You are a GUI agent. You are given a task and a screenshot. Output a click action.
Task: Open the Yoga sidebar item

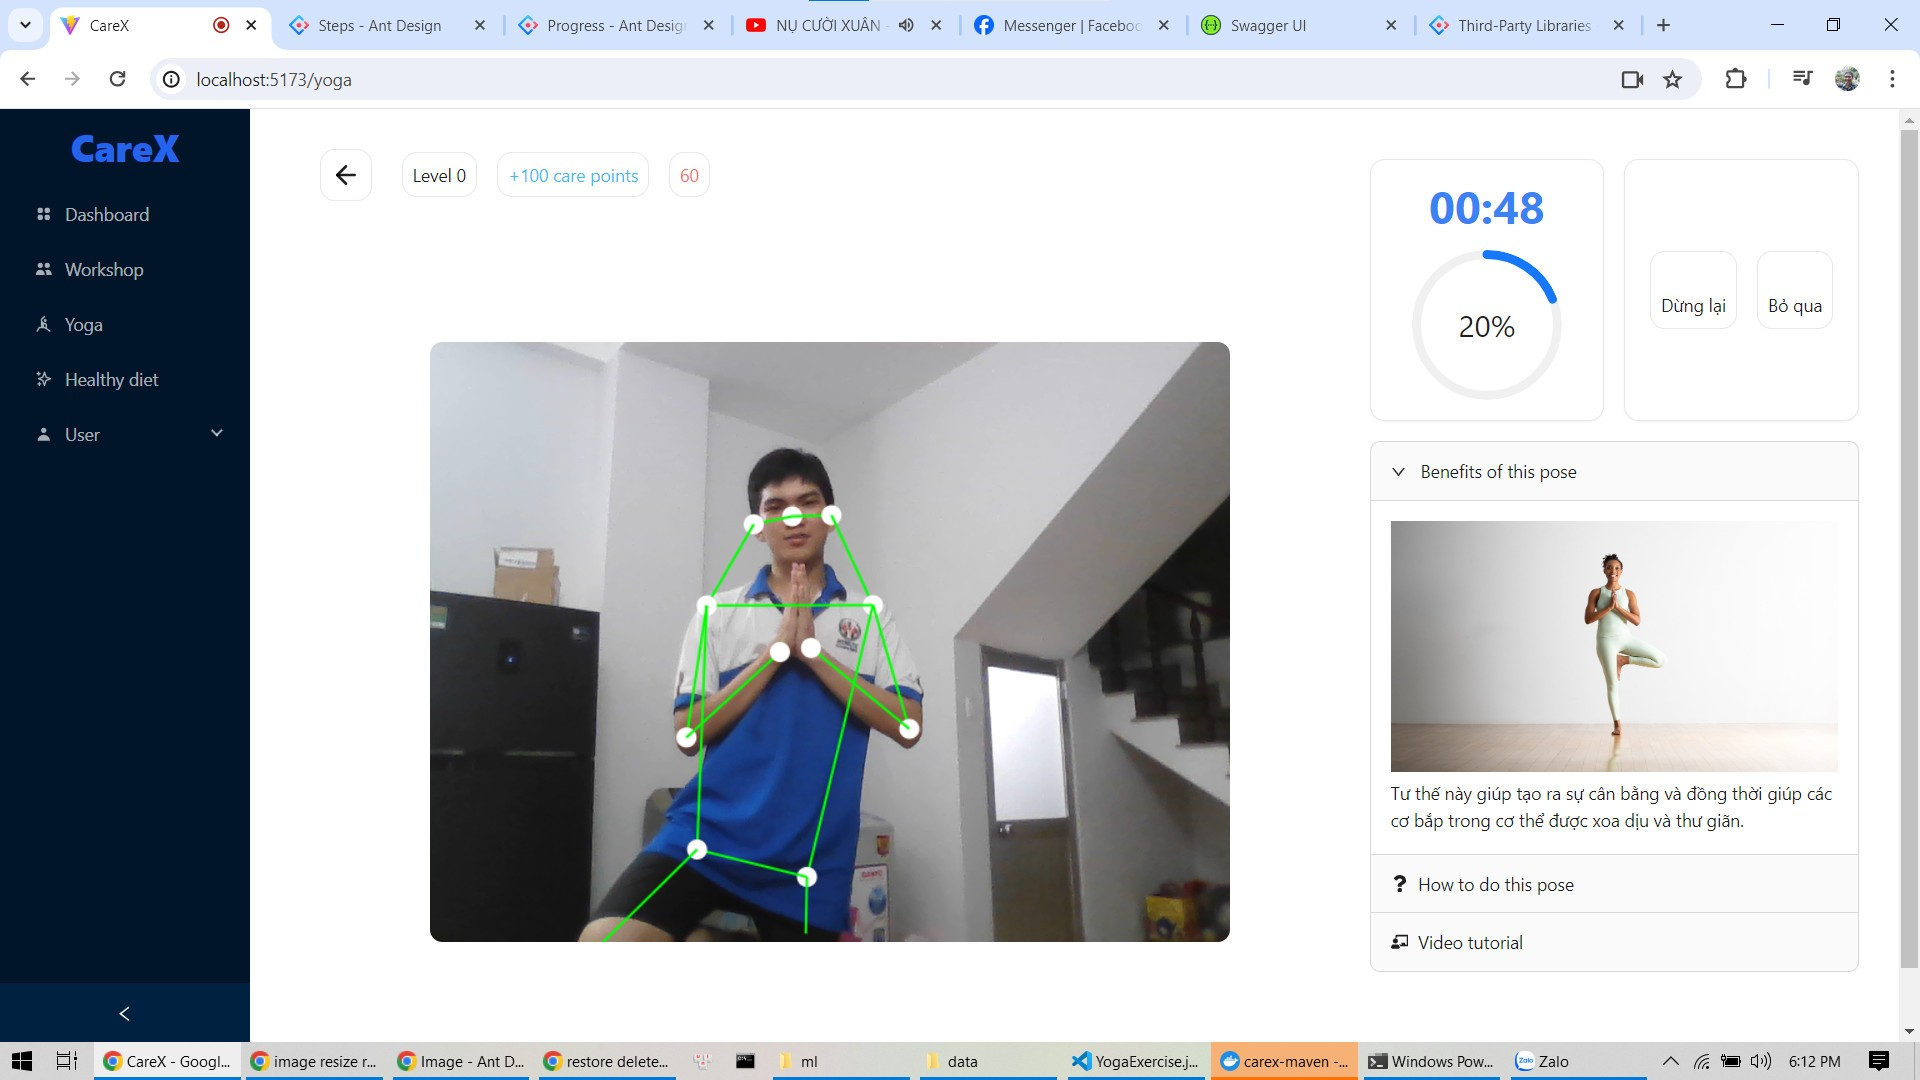click(x=83, y=325)
